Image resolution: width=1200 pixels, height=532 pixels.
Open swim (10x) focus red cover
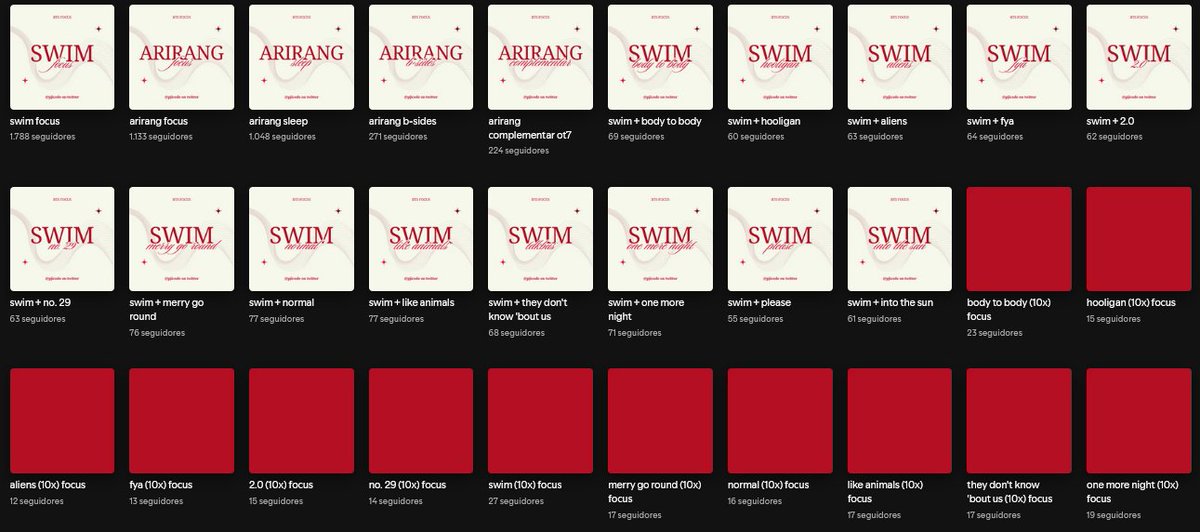coord(540,421)
